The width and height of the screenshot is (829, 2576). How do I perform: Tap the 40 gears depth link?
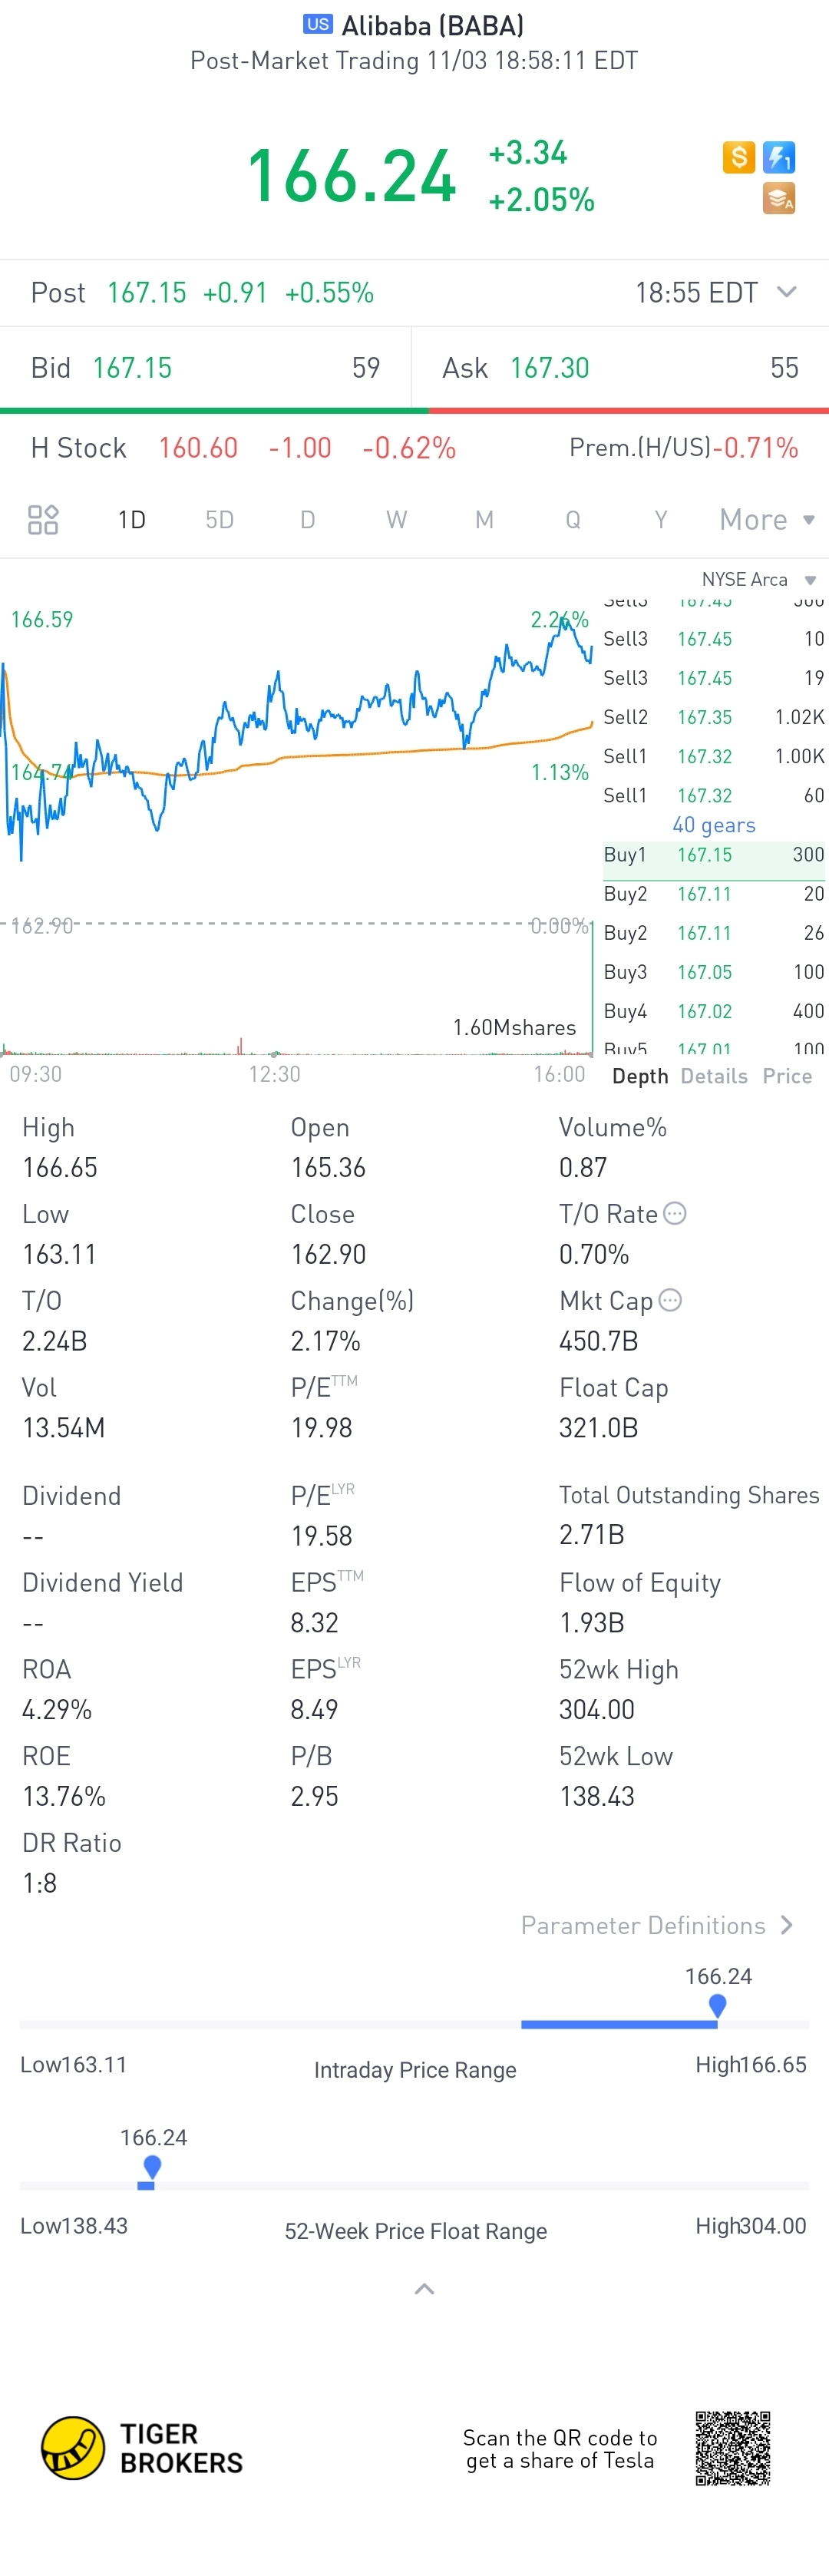coord(714,825)
